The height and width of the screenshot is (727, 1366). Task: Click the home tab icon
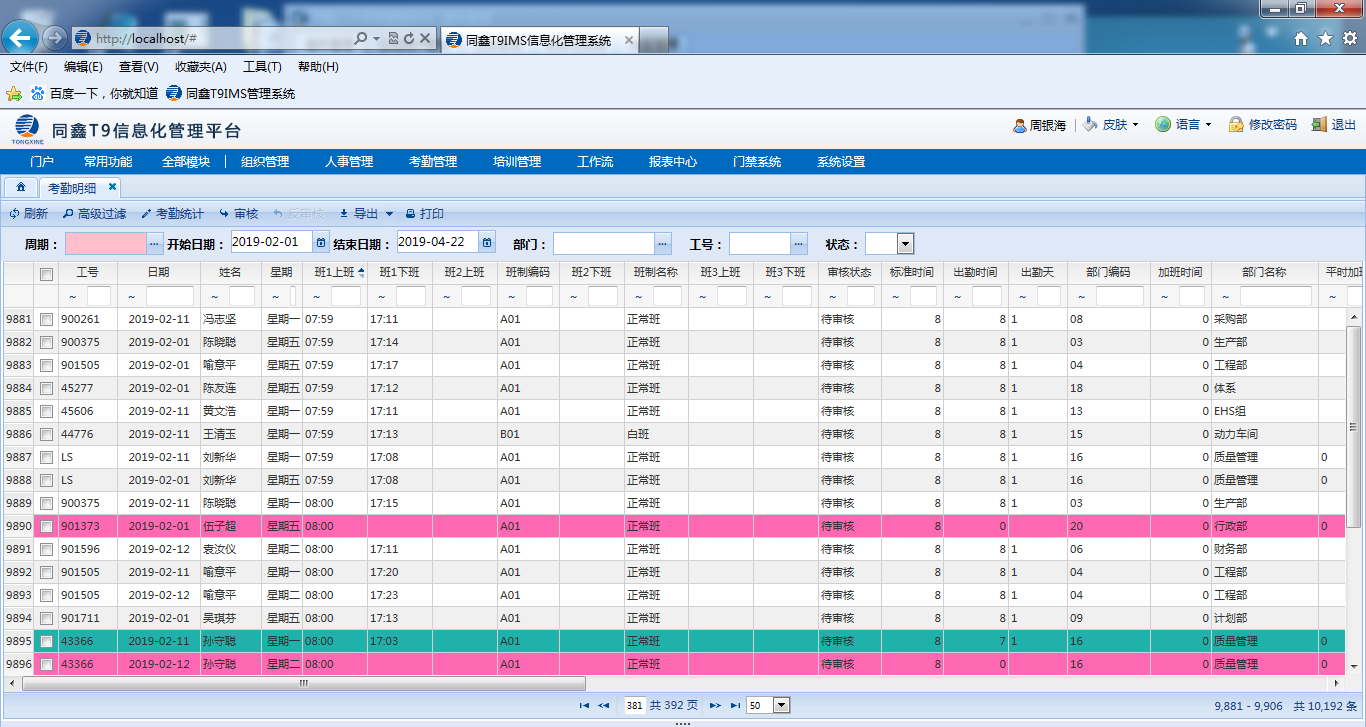20,187
